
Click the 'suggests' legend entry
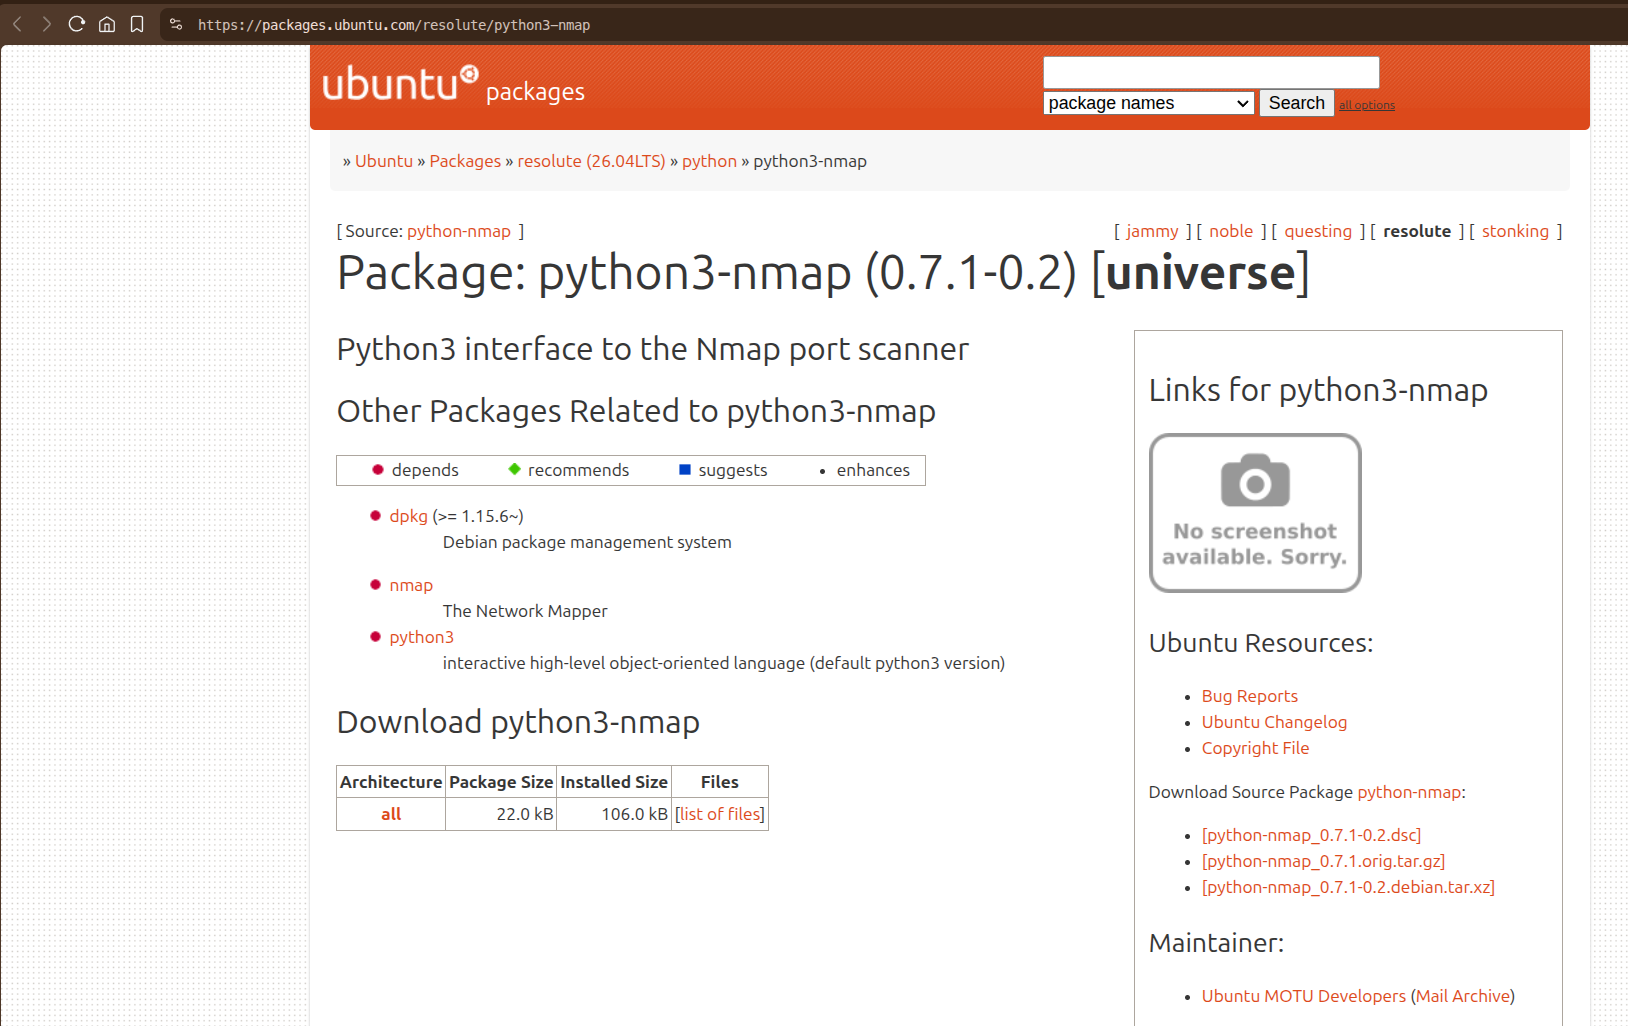click(x=723, y=470)
